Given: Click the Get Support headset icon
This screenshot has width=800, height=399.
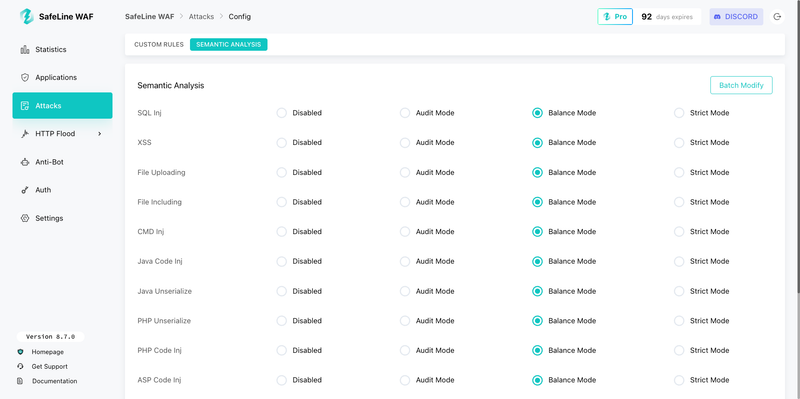Looking at the screenshot, I should (x=20, y=366).
